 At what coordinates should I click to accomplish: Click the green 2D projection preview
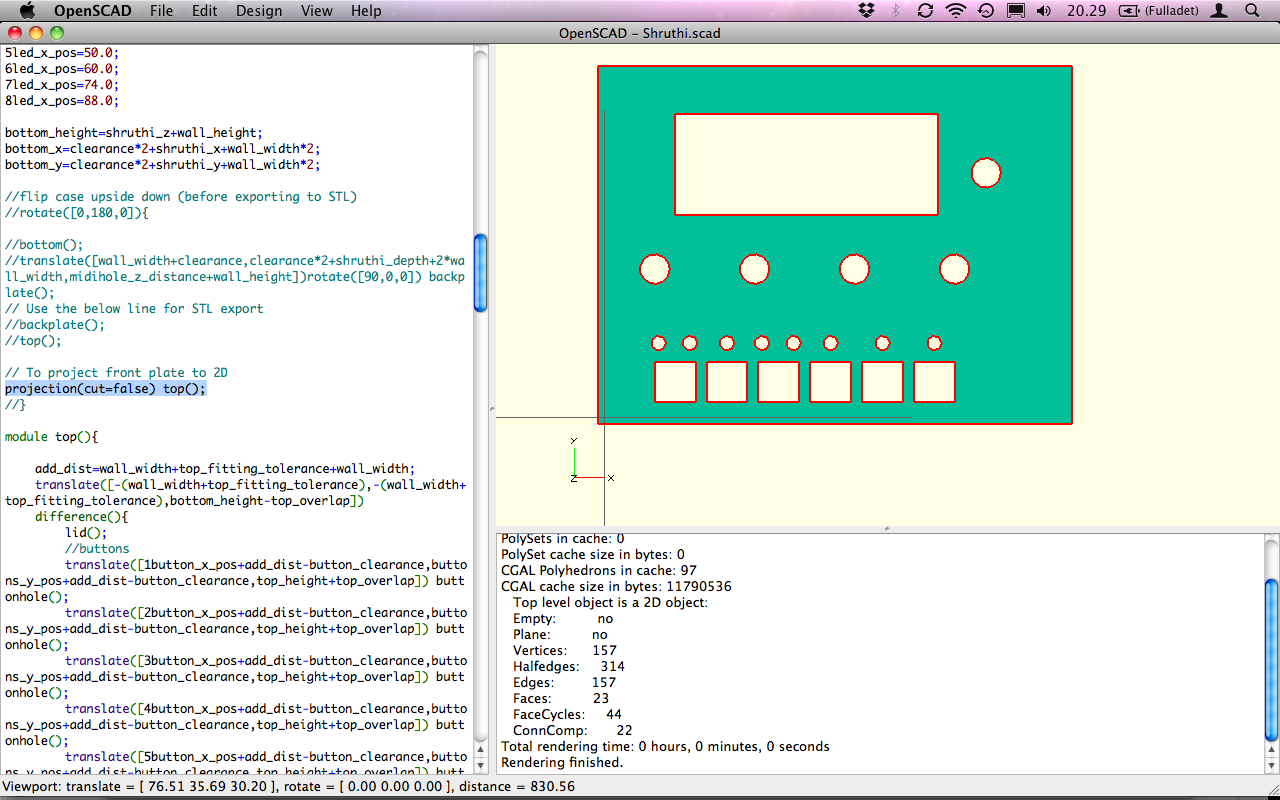(835, 245)
